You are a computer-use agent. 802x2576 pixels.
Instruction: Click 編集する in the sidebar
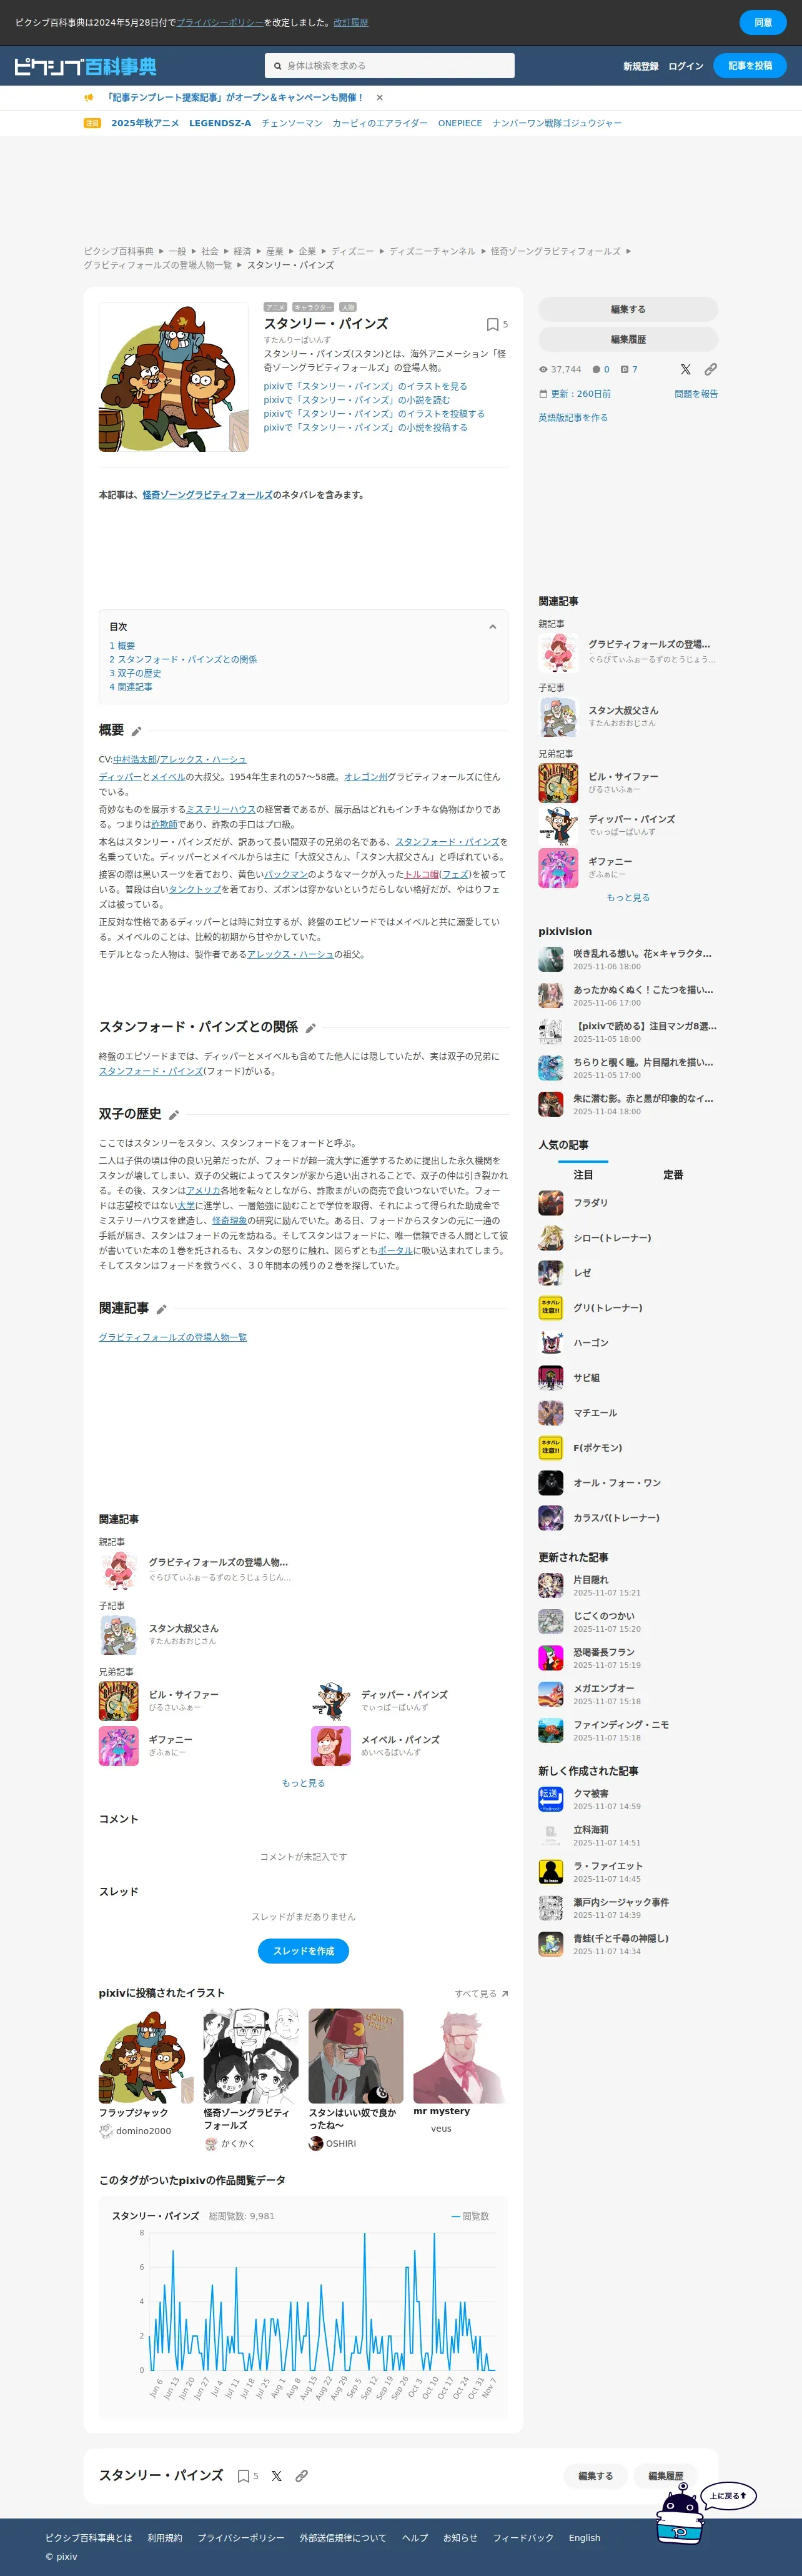pyautogui.click(x=628, y=309)
